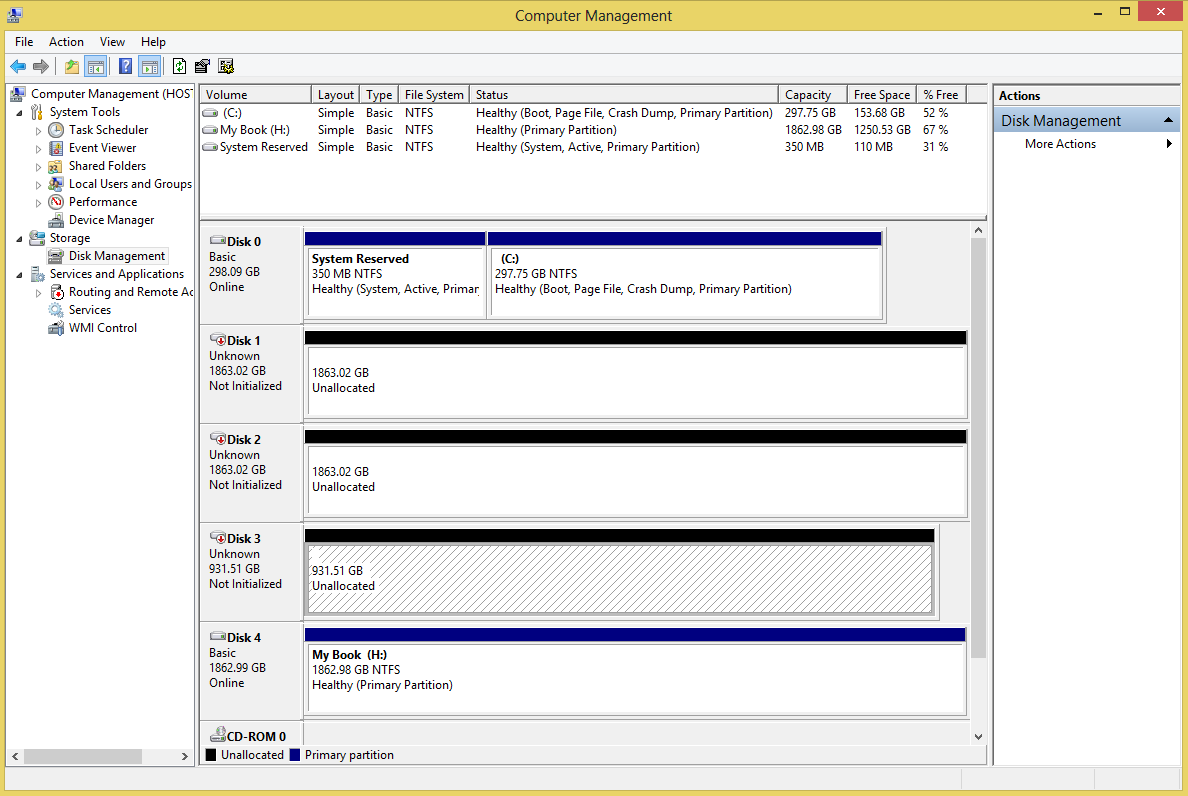
Task: Collapse the Disk Management section in Actions pane
Action: [x=1168, y=120]
